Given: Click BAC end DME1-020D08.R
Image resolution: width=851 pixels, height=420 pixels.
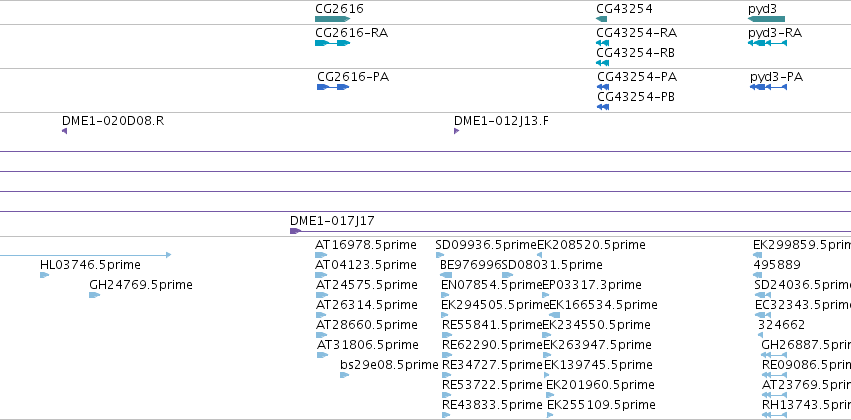Looking at the screenshot, I should [x=113, y=120].
